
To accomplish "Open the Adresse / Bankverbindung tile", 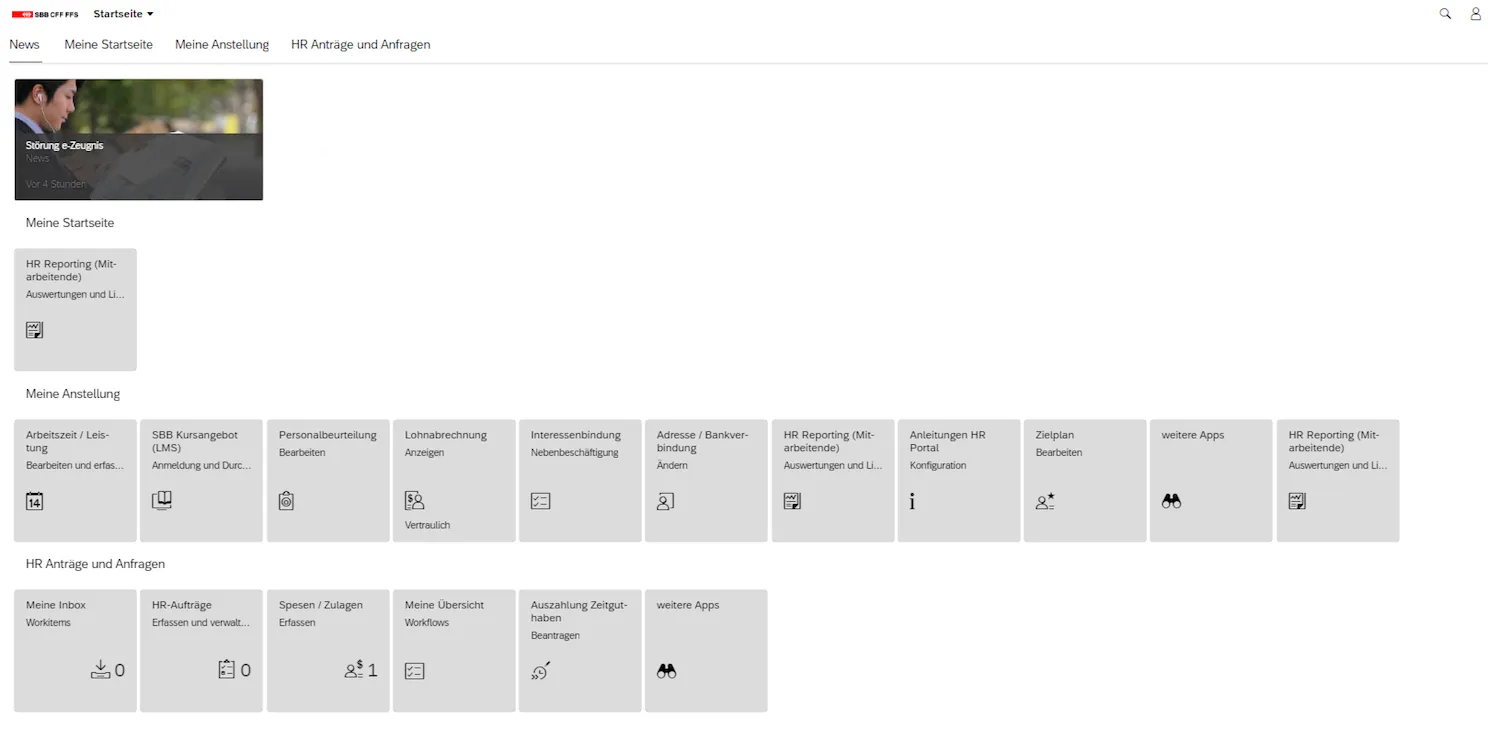I will (x=706, y=480).
